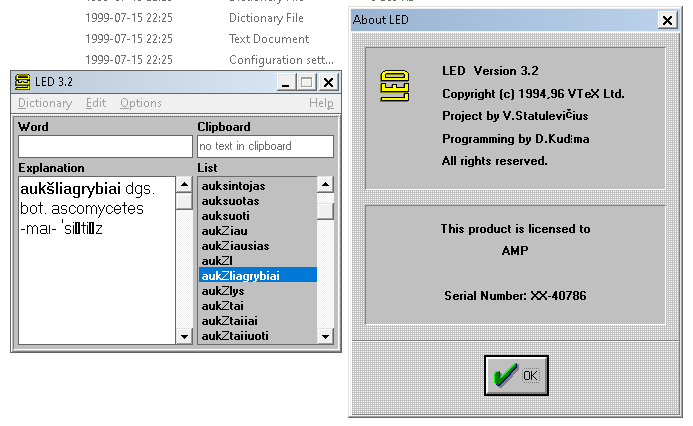The image size is (693, 426).
Task: Click 'Dictionary File' type in background list
Action: pos(266,18)
